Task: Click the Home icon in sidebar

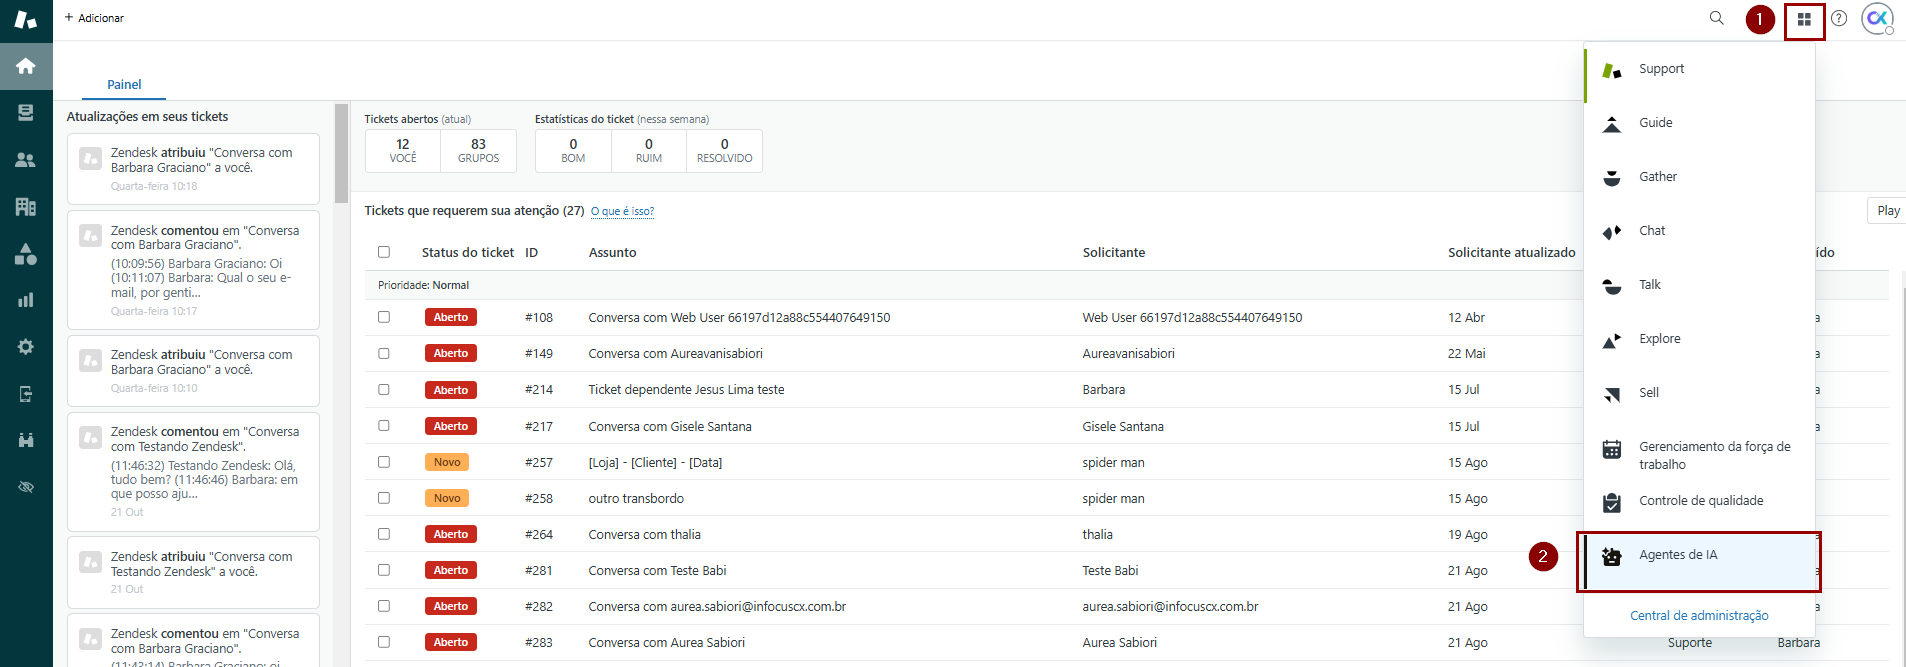Action: pyautogui.click(x=26, y=66)
